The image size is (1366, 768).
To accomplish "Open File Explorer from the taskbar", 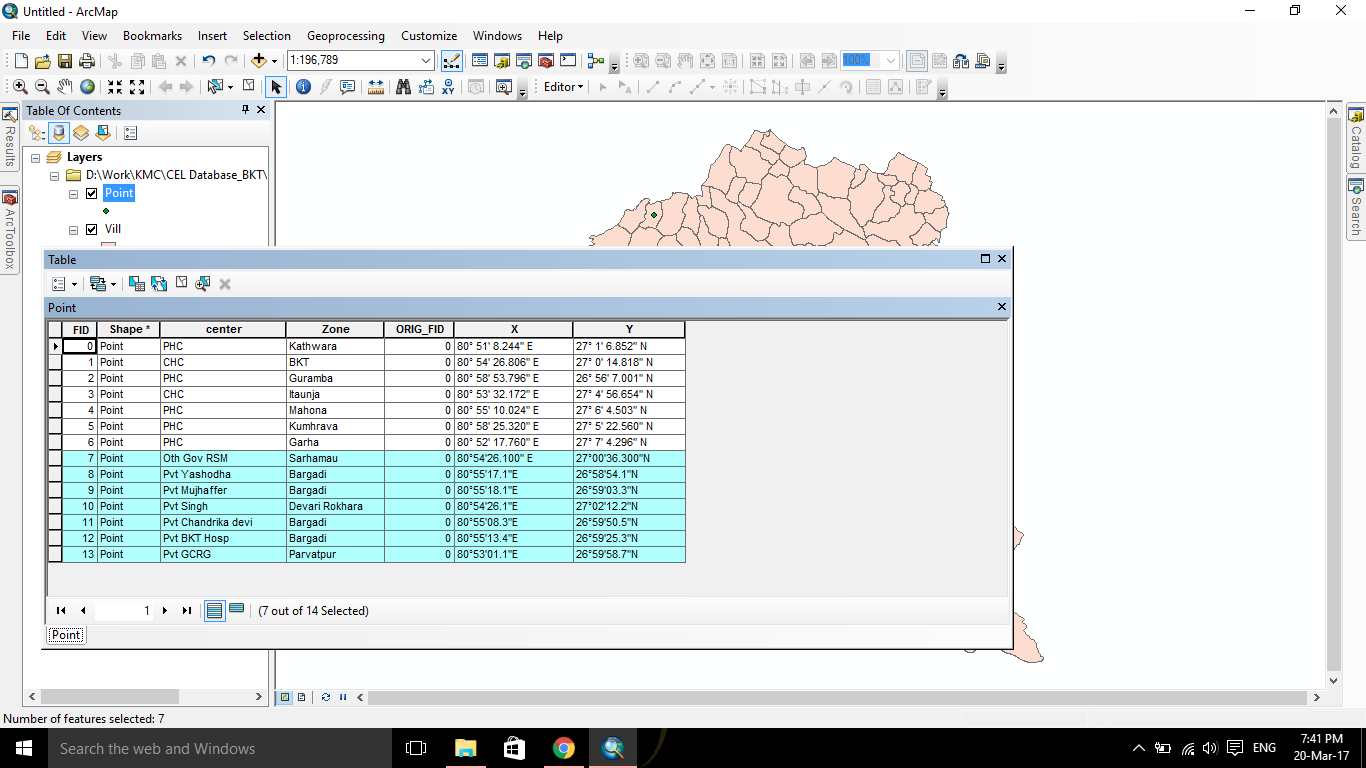I will pyautogui.click(x=466, y=748).
